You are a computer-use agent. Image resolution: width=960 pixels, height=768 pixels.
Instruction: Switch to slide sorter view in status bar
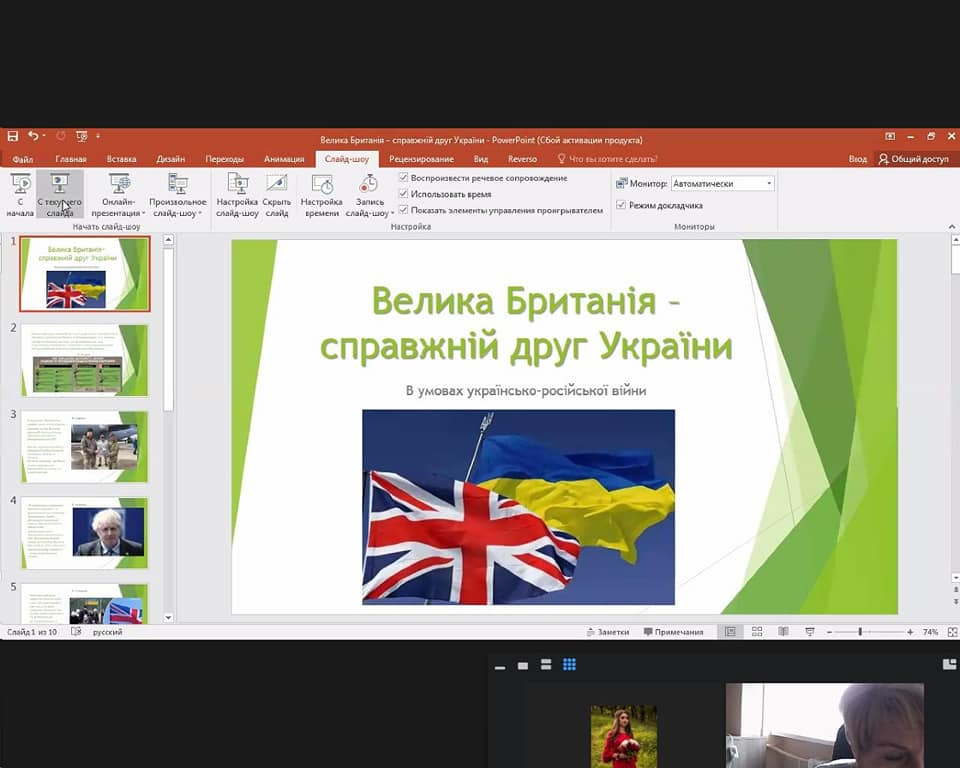click(757, 632)
